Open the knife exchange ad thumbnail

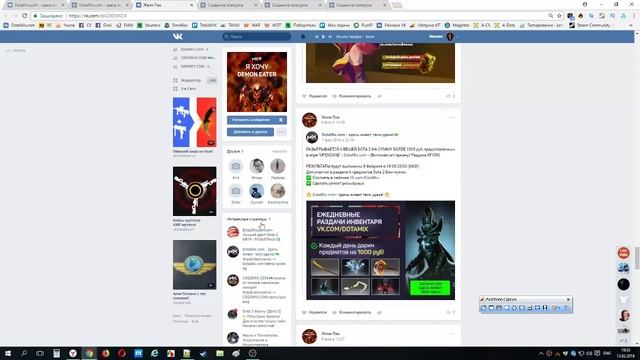click(194, 122)
